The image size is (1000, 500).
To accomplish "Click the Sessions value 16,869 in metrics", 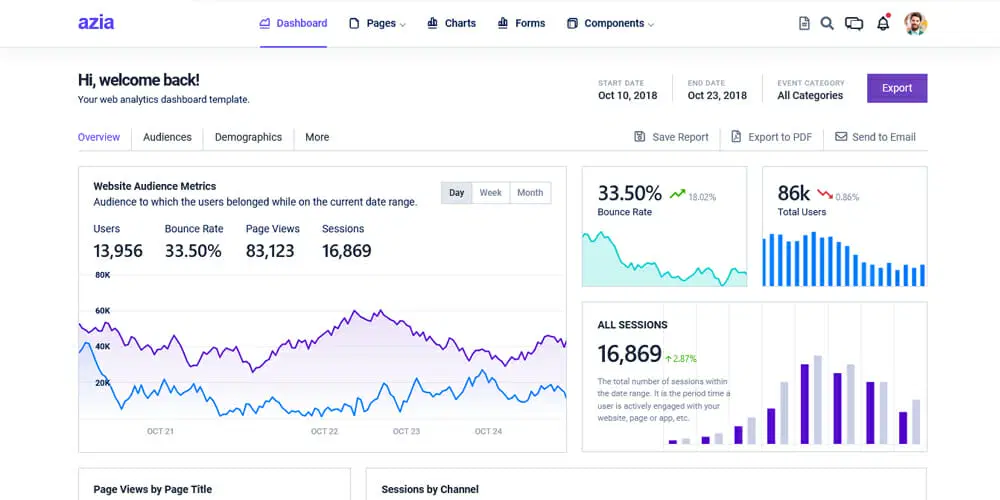I will pos(346,251).
